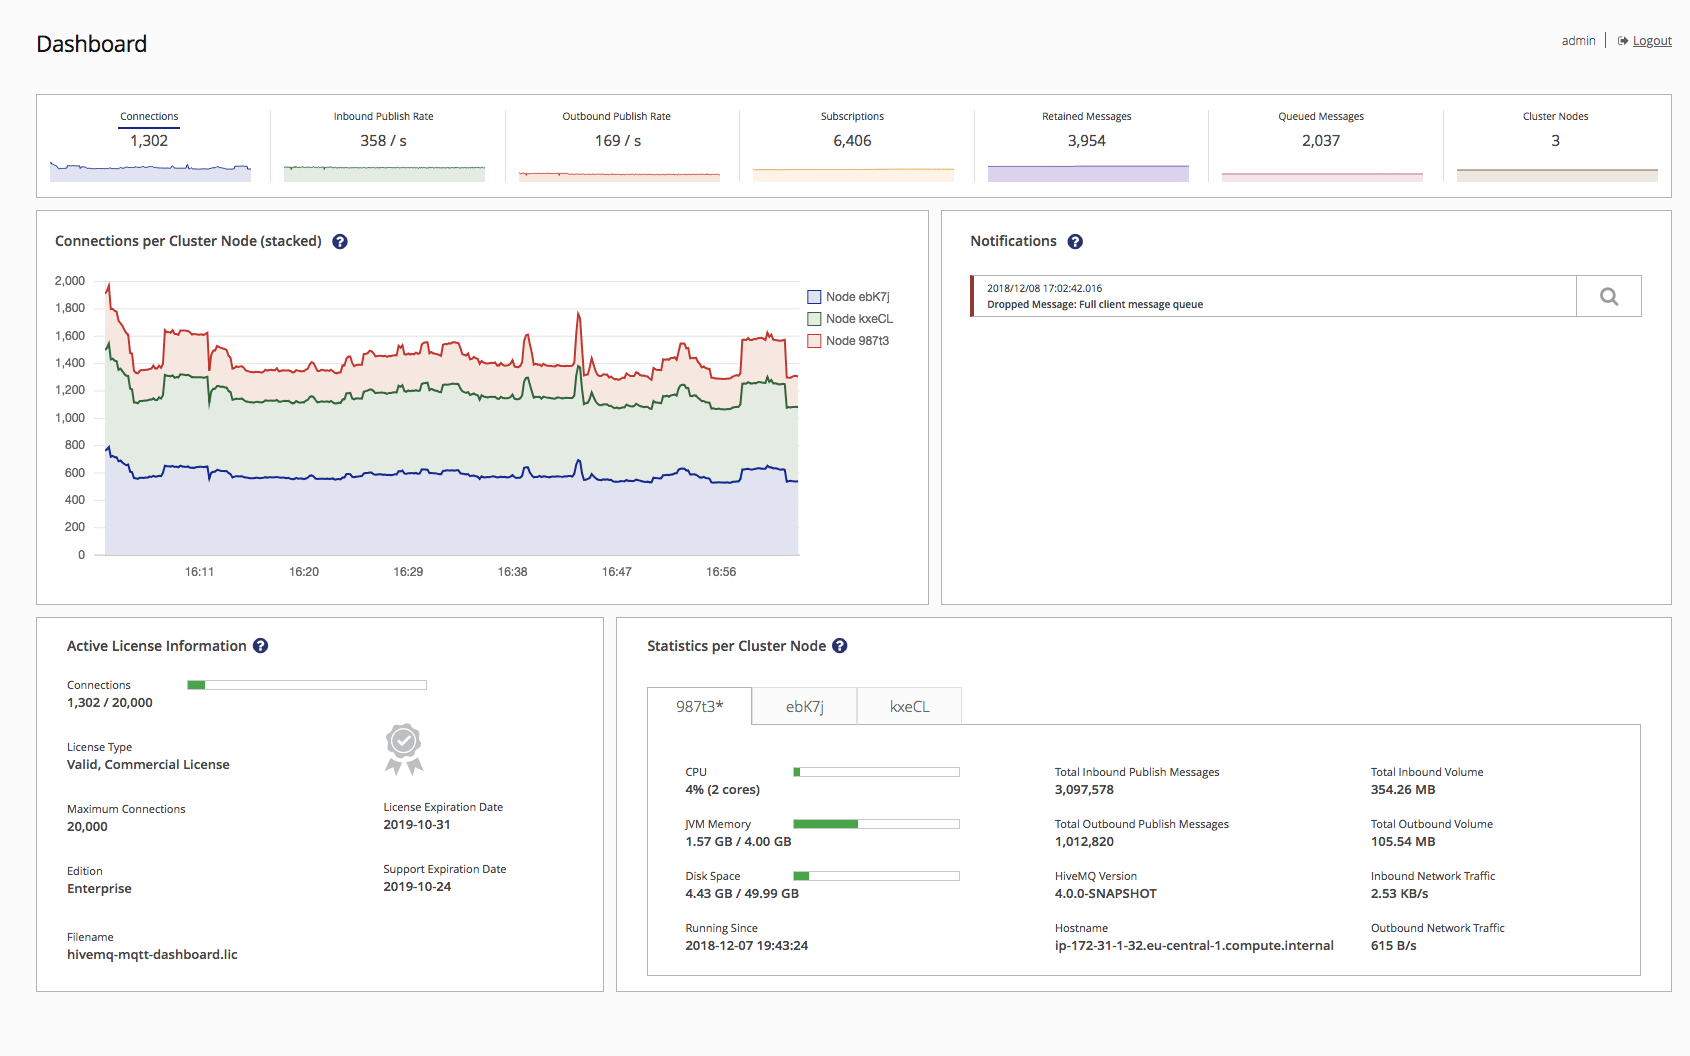
Task: Click the license certificate badge icon
Action: pyautogui.click(x=404, y=749)
